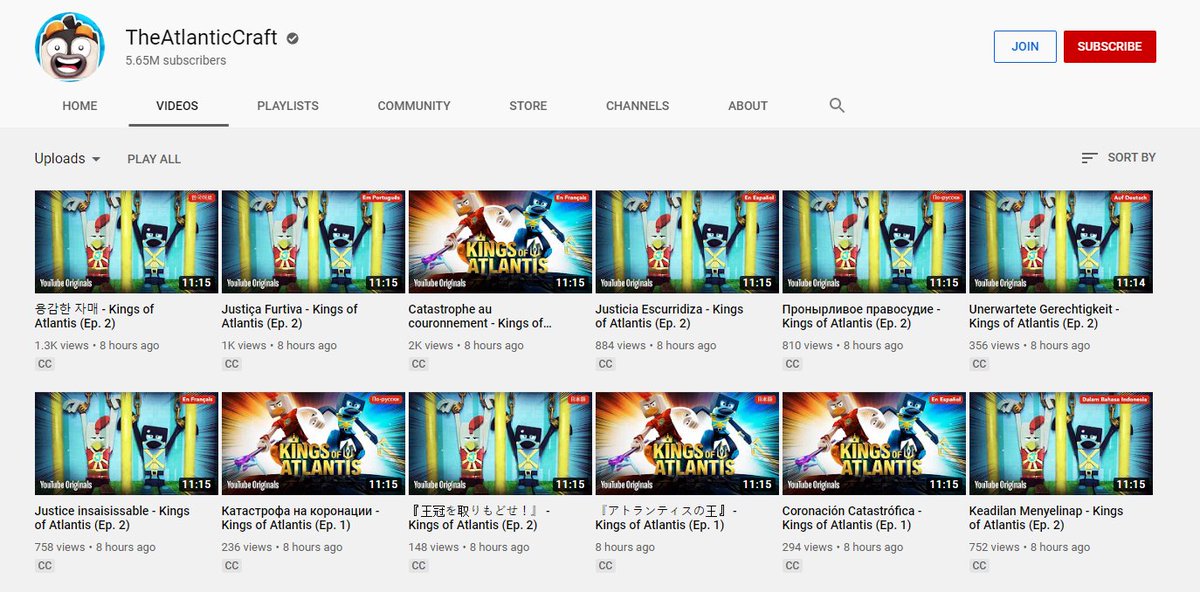Open Unerwartete Gerechtigkeit video title
The width and height of the screenshot is (1200, 592).
(x=1044, y=316)
